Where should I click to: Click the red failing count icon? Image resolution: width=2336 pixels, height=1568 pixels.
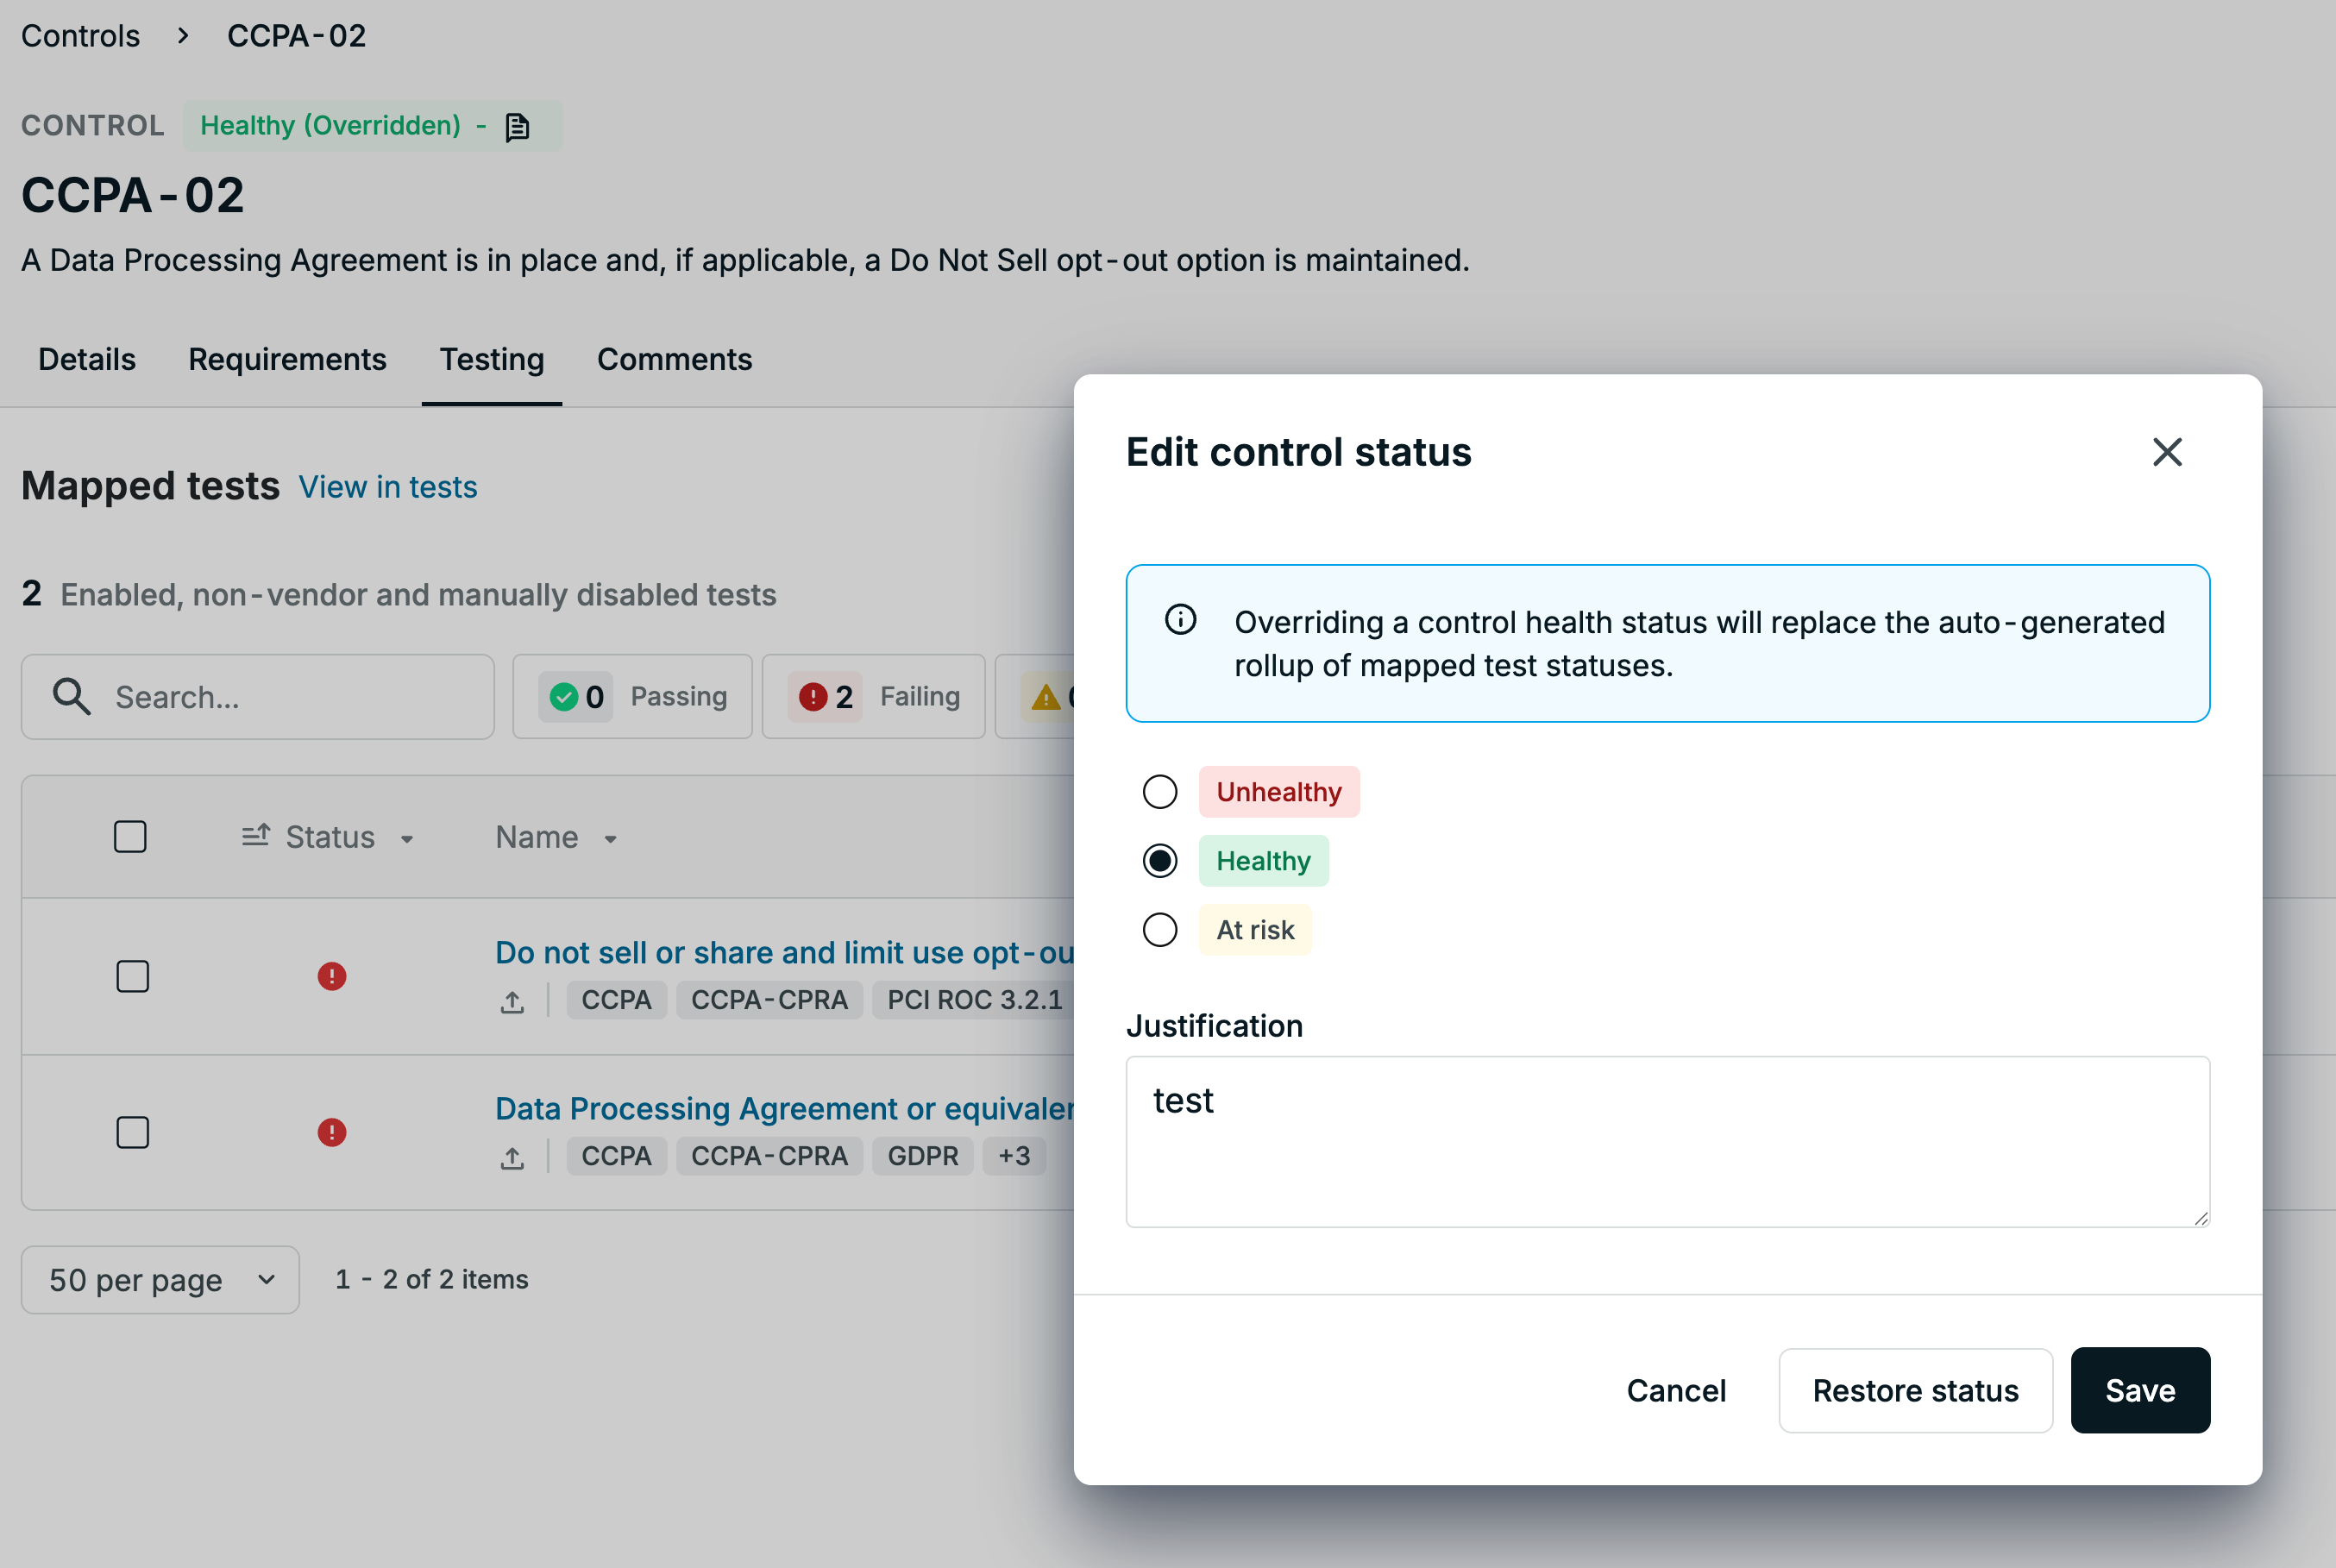pos(813,696)
